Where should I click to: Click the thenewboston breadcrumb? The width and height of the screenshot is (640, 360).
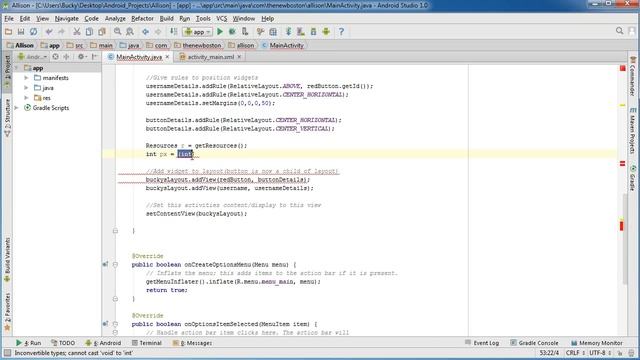pos(198,45)
